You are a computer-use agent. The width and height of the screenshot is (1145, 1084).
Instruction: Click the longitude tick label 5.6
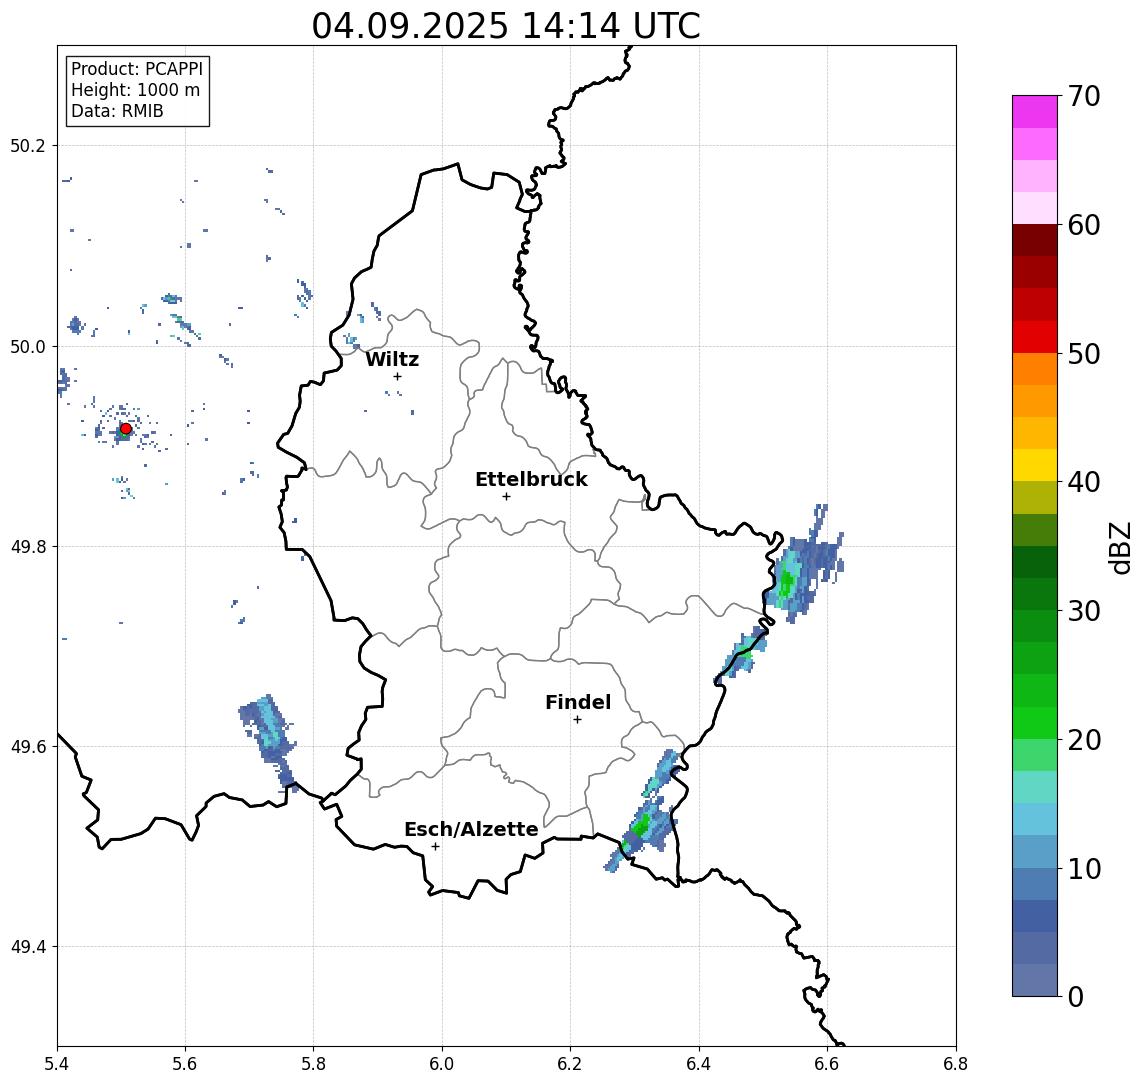[185, 1063]
